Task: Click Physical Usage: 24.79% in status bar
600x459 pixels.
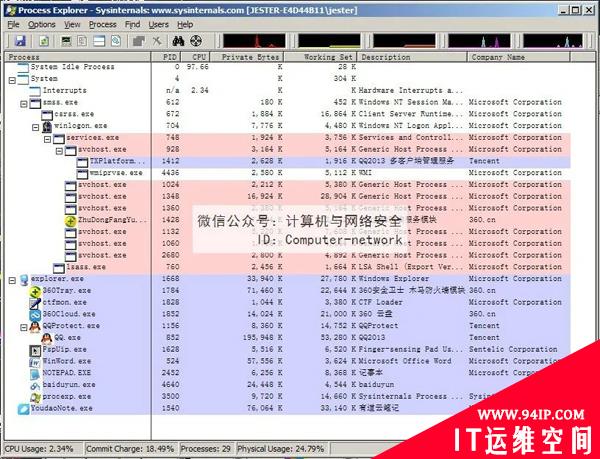Action: pos(280,449)
